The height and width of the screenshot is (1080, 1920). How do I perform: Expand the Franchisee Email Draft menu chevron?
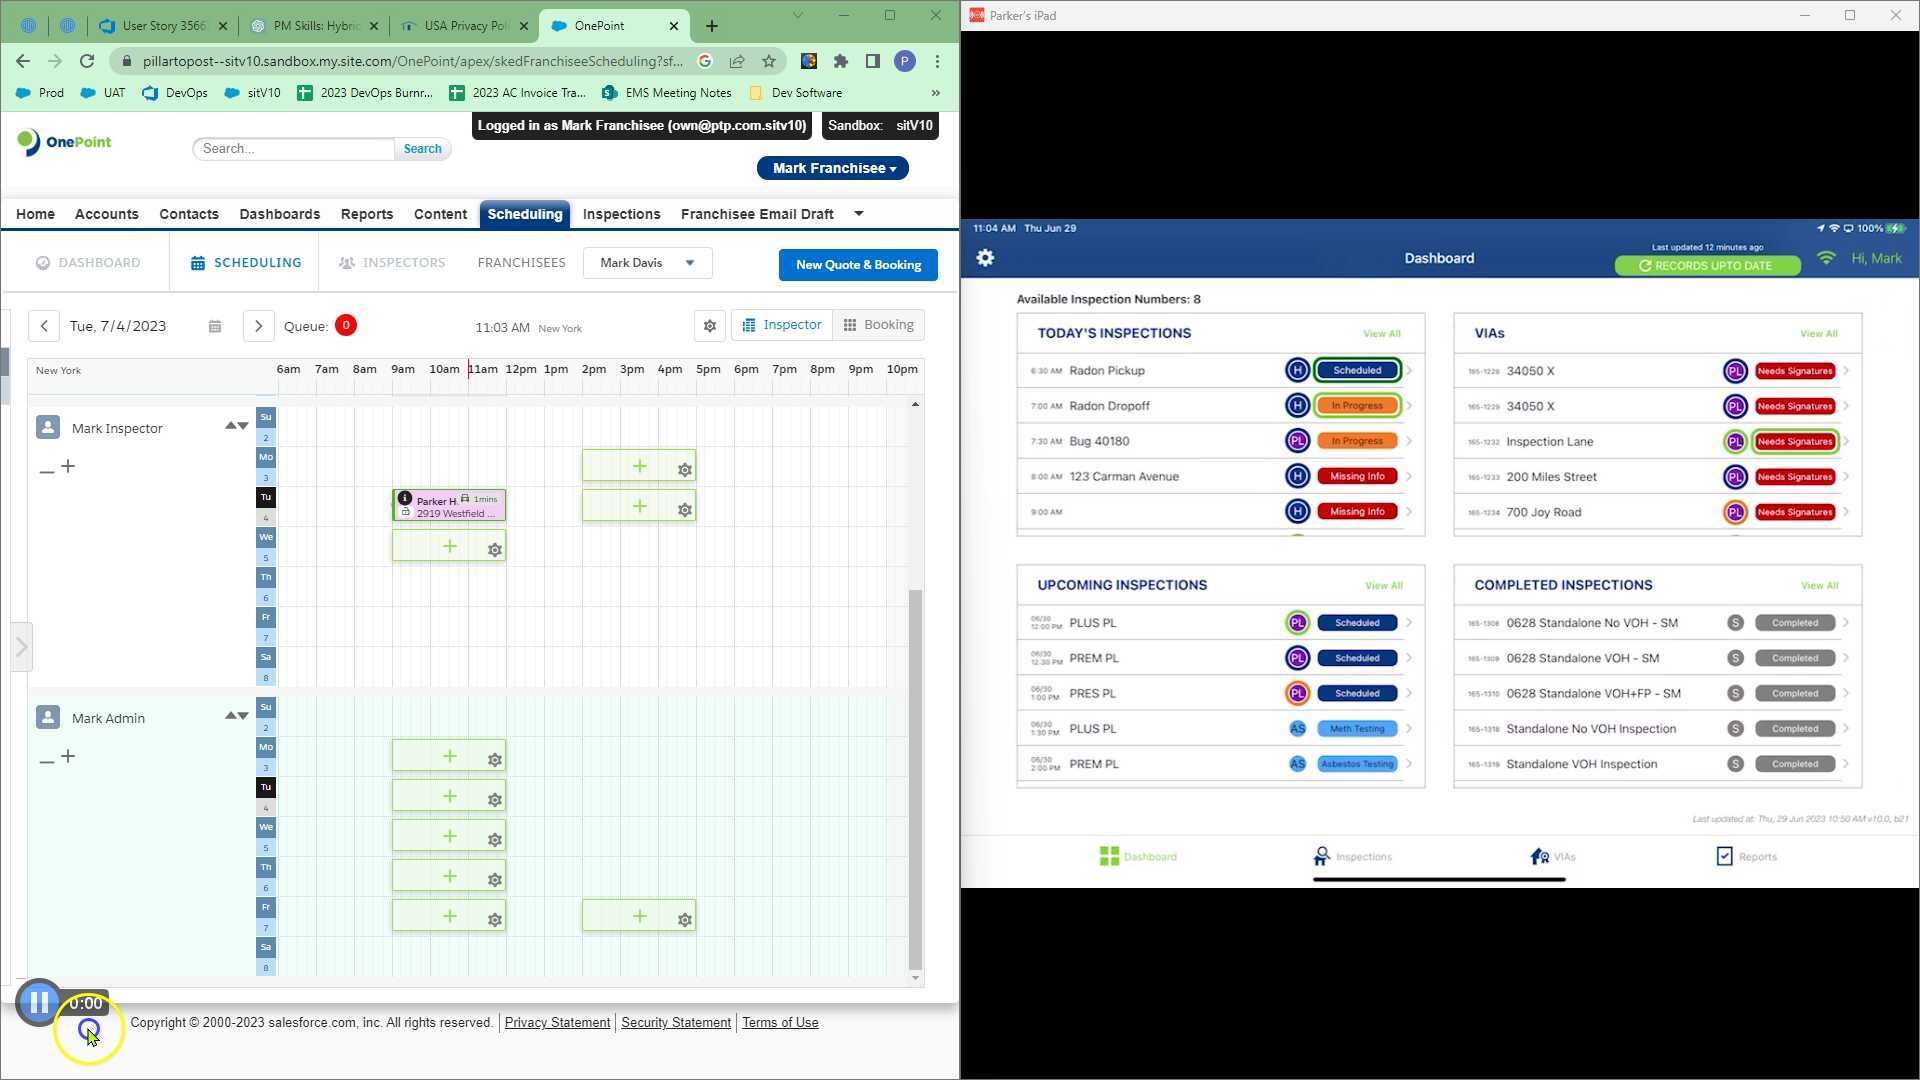click(857, 213)
